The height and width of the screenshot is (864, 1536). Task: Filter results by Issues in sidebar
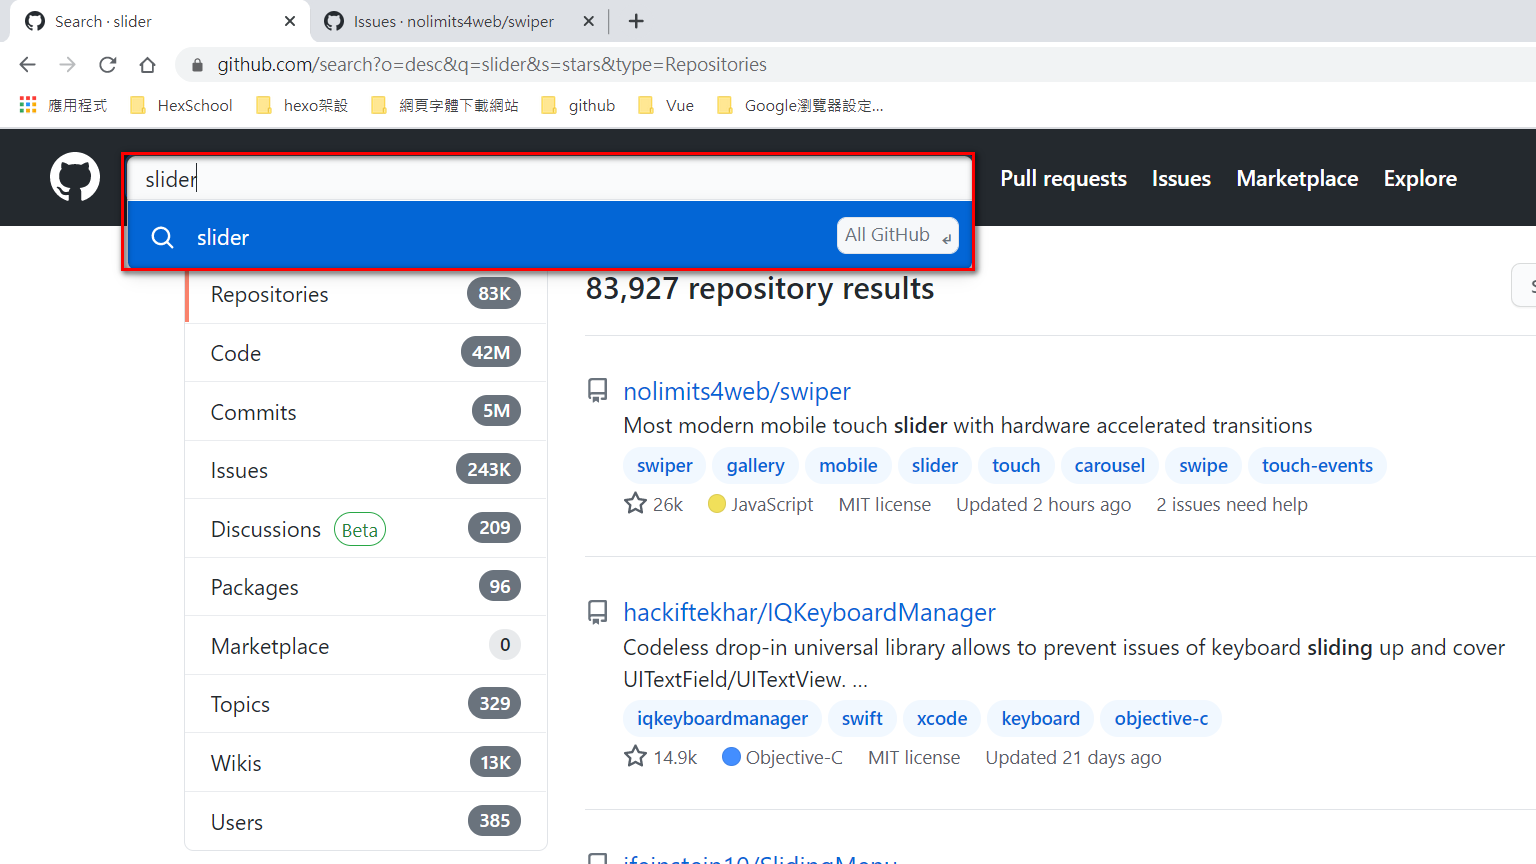click(x=366, y=470)
